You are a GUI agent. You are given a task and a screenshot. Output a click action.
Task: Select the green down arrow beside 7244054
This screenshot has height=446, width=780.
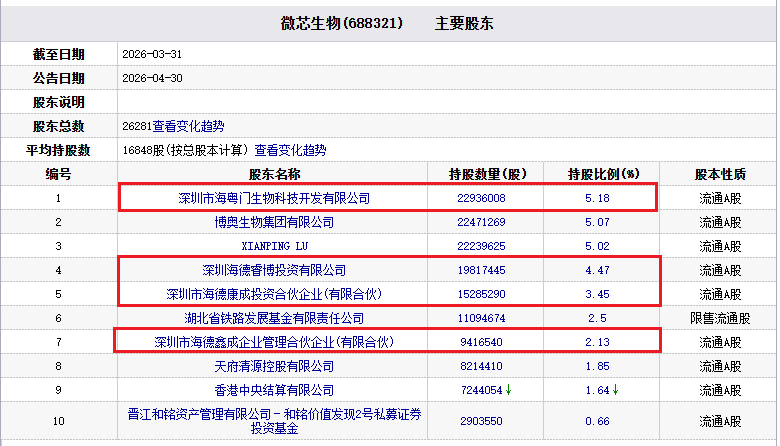coord(508,390)
